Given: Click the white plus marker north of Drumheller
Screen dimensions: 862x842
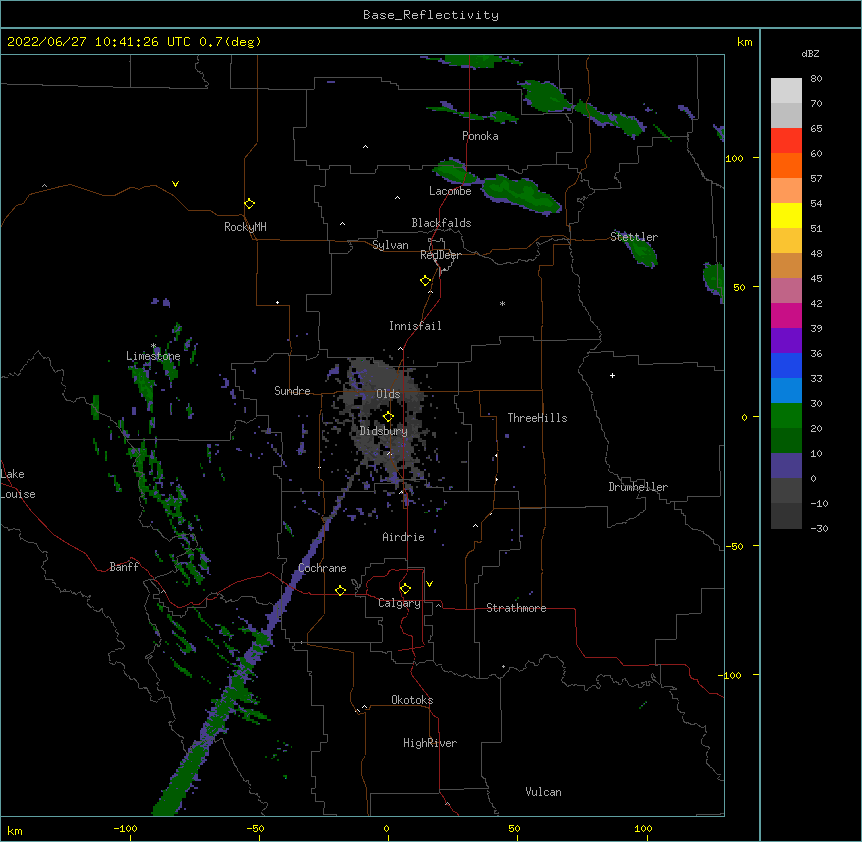Looking at the screenshot, I should (612, 375).
